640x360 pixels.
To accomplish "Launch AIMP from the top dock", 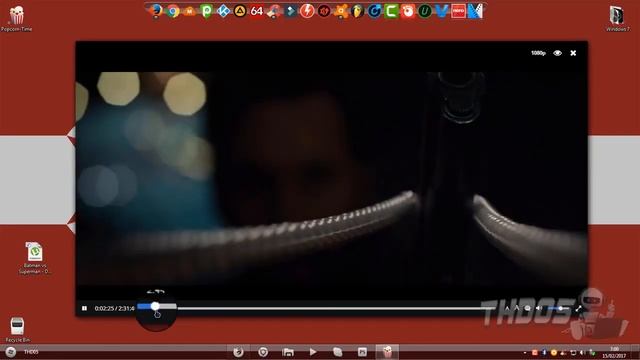I will (x=240, y=11).
